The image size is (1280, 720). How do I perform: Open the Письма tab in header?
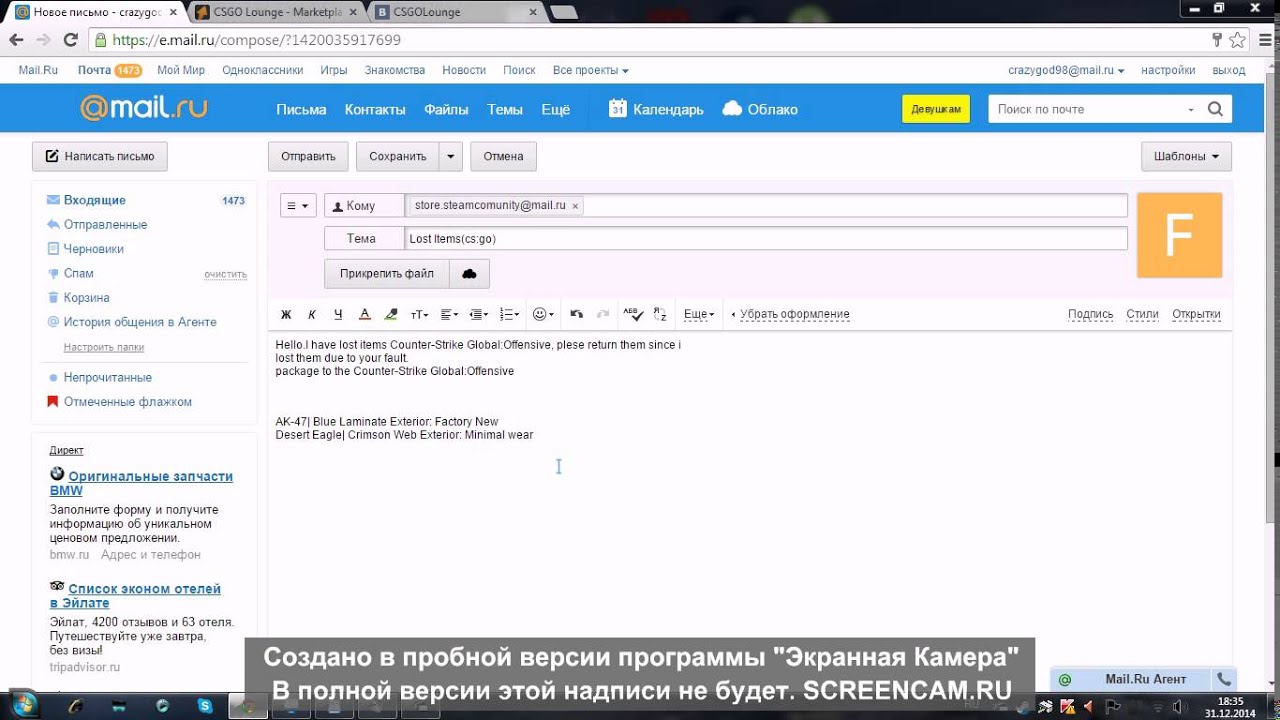301,109
